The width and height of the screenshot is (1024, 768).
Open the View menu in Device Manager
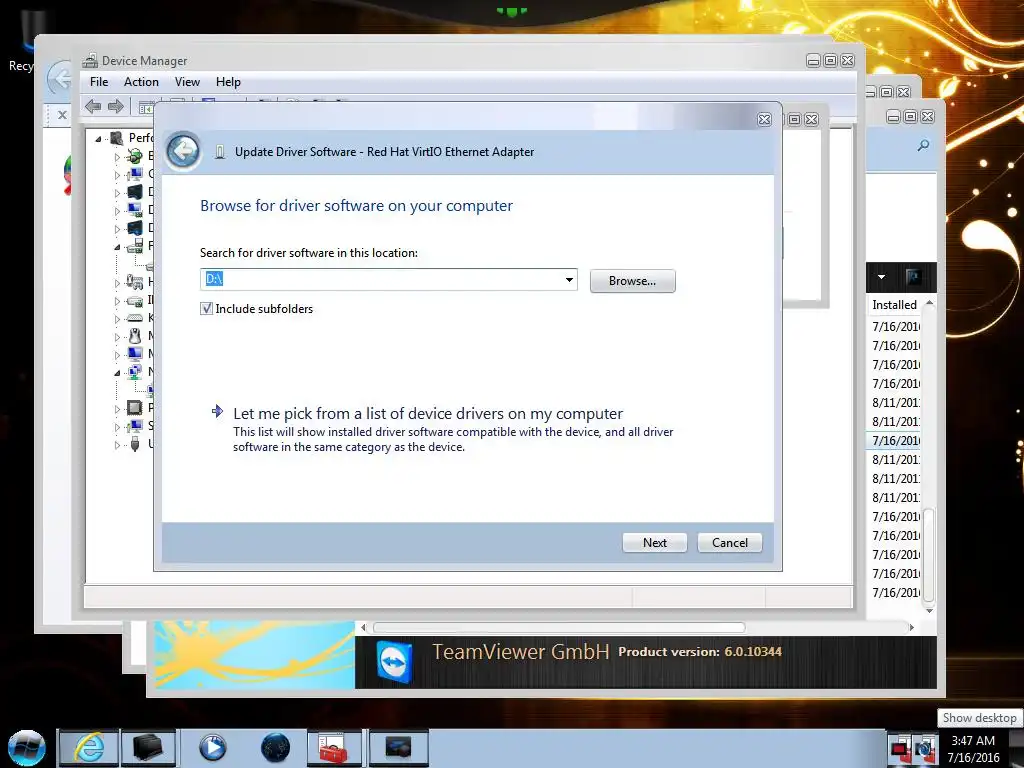(187, 82)
